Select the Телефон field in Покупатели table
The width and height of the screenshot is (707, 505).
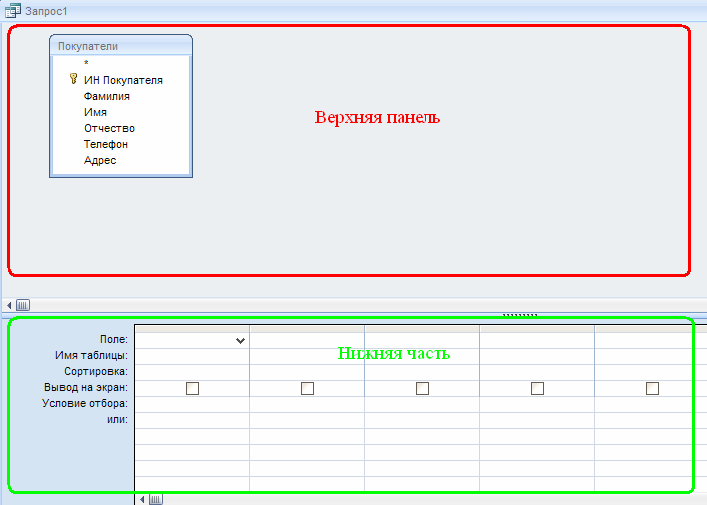click(x=106, y=144)
